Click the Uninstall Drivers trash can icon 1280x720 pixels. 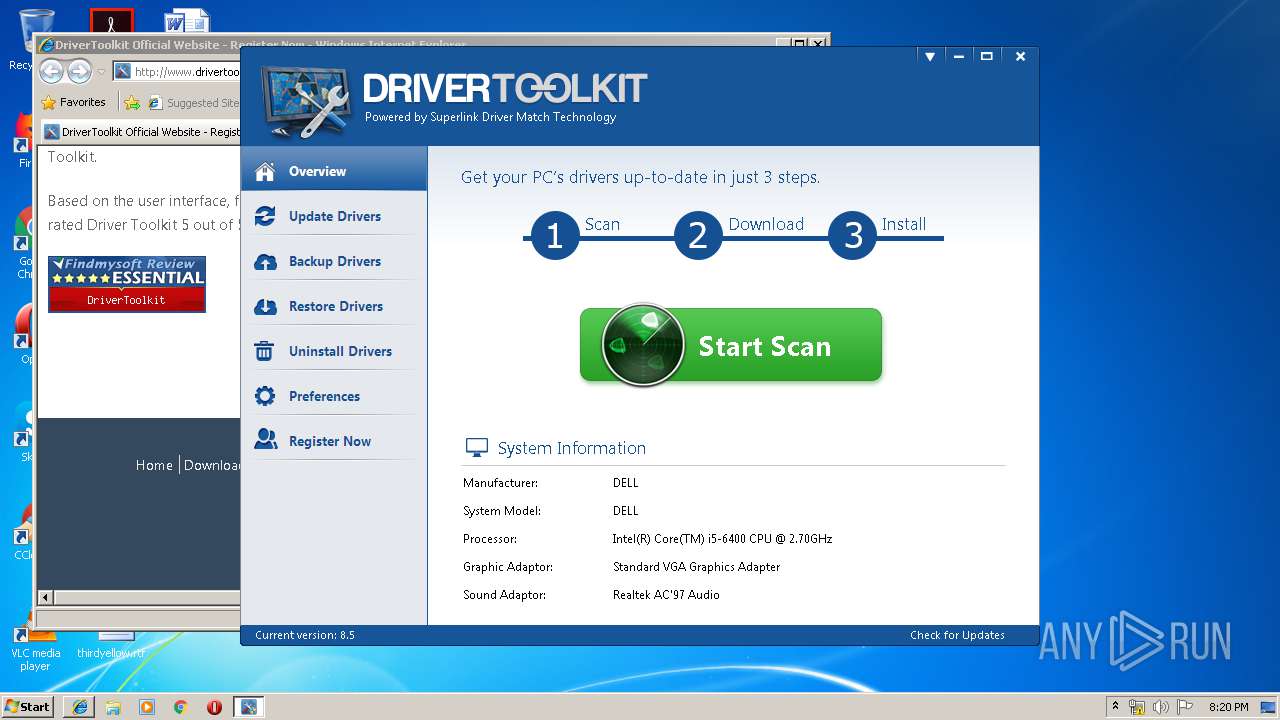click(265, 351)
